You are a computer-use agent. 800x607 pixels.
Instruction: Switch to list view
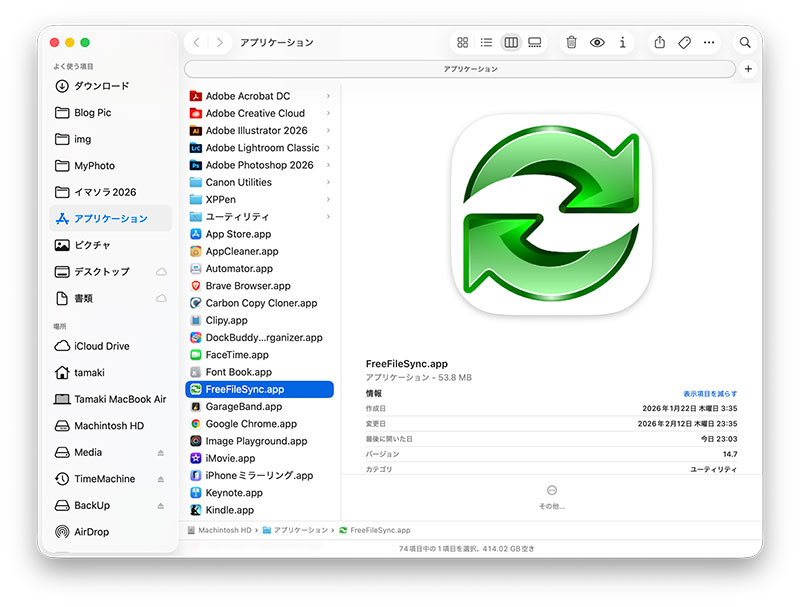(x=486, y=43)
